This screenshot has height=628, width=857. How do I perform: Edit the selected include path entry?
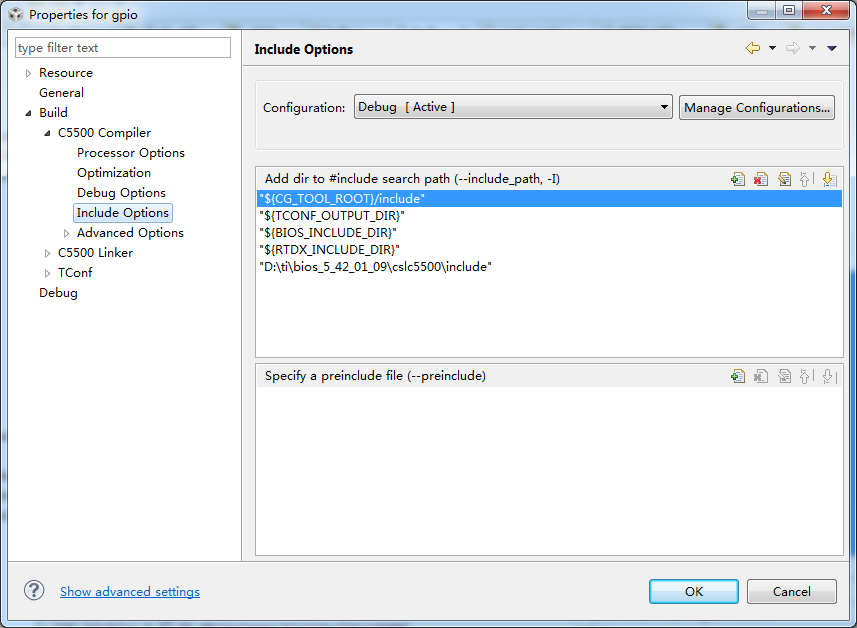[x=784, y=179]
